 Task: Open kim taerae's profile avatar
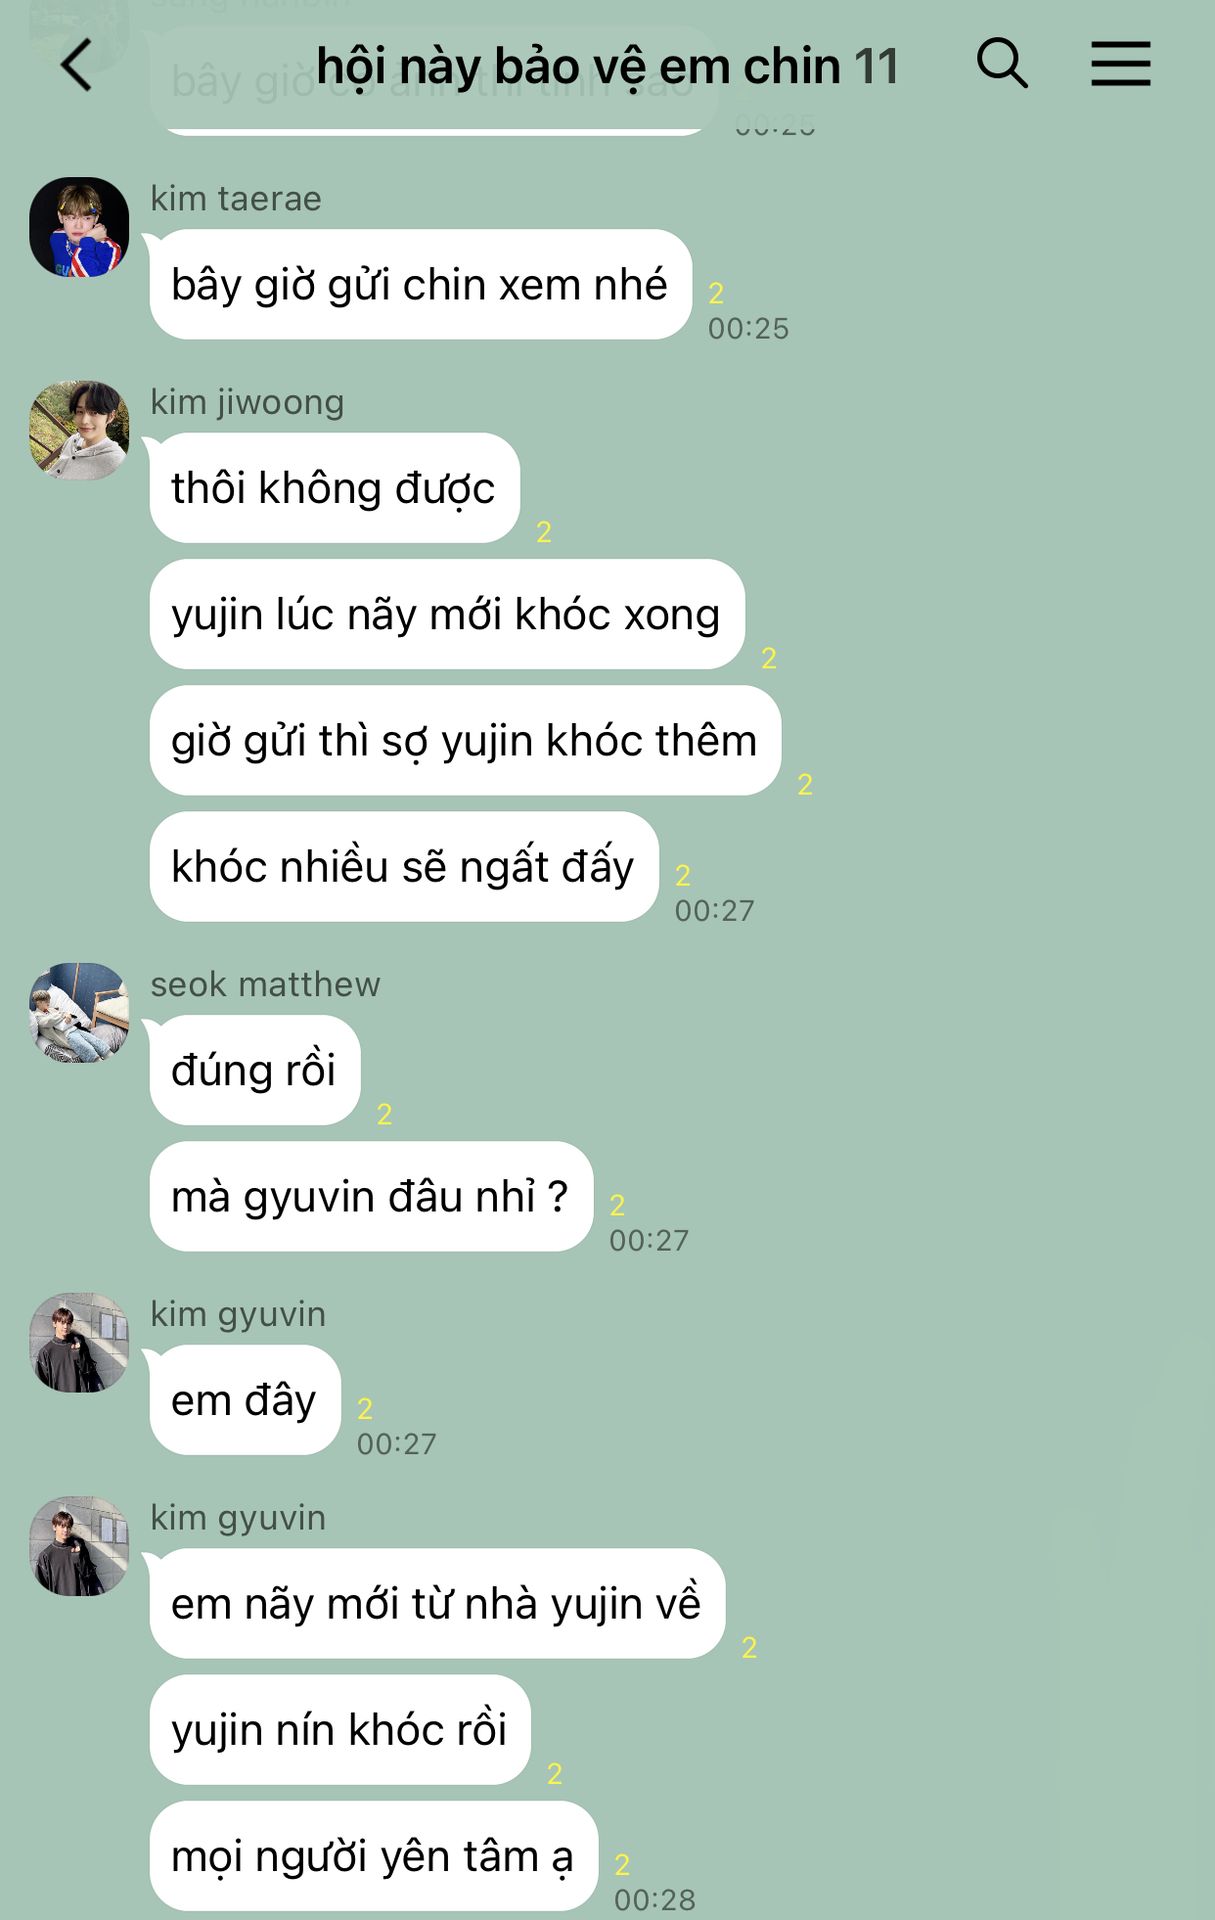(x=79, y=227)
